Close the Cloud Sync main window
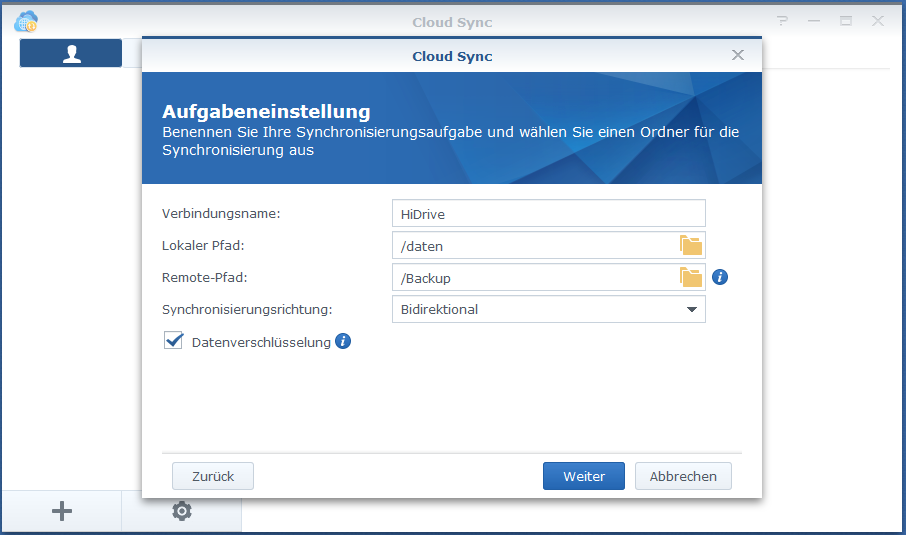The width and height of the screenshot is (906, 535). tap(878, 21)
